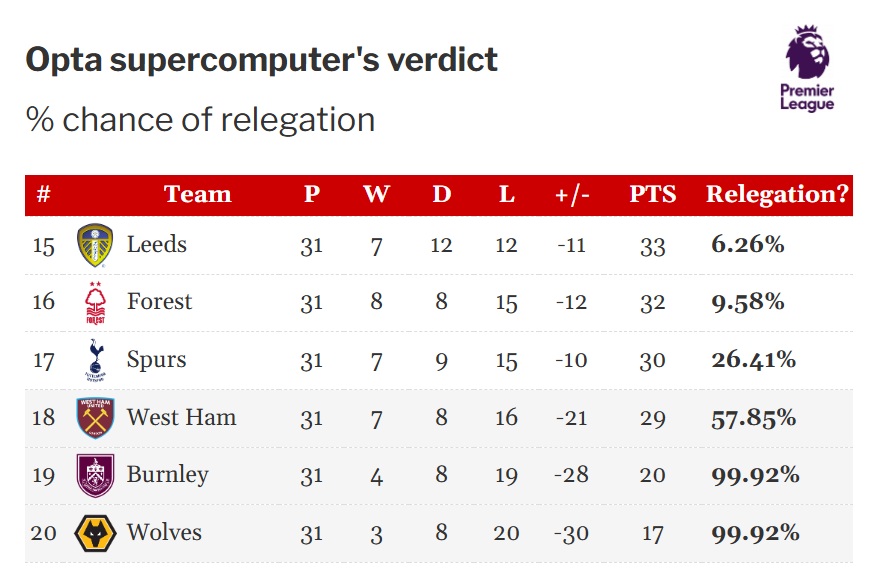The height and width of the screenshot is (575, 871).
Task: Click the Team column header
Action: click(x=197, y=194)
